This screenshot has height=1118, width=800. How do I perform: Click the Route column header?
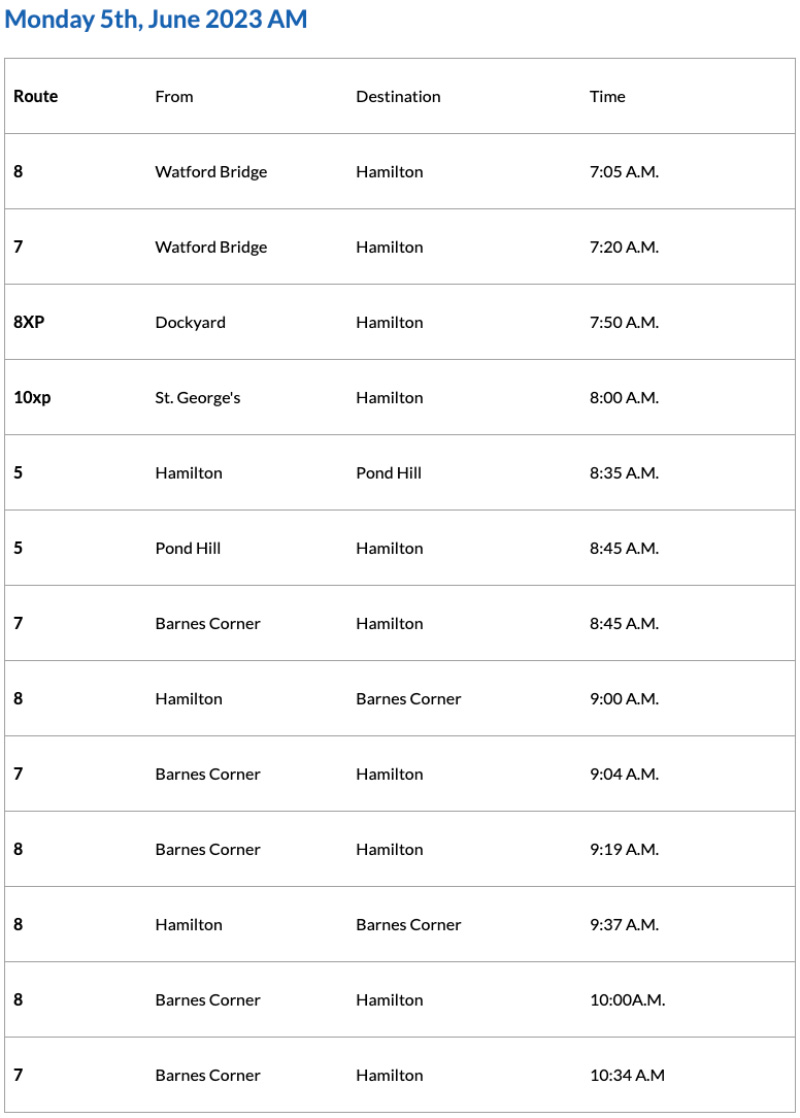coord(36,97)
